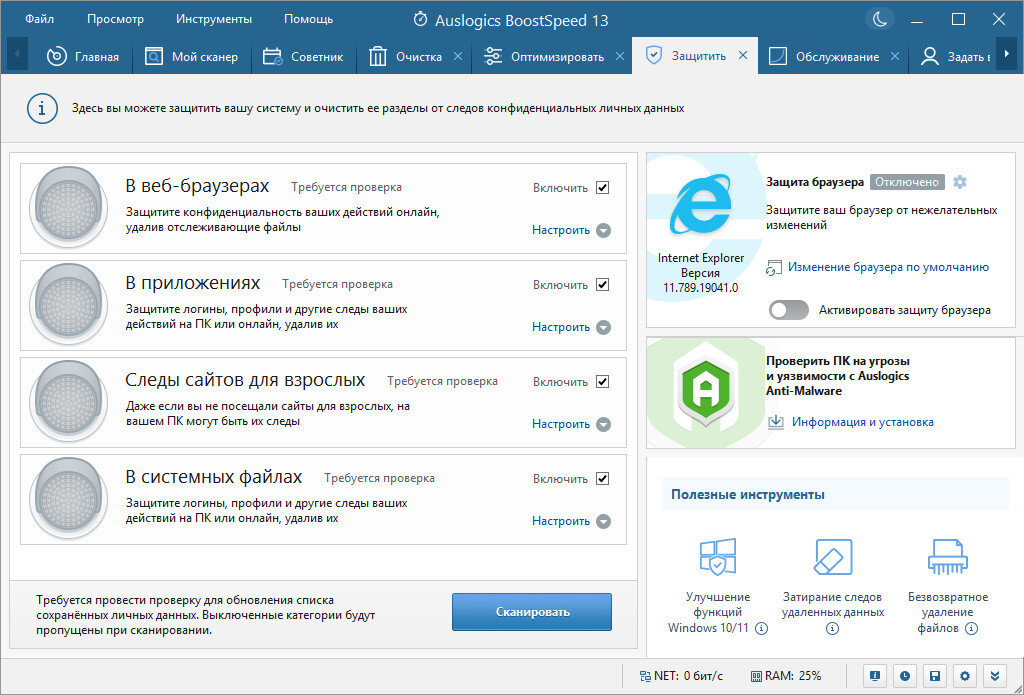
Task: Open the notifications icon in status bar
Action: (x=875, y=676)
